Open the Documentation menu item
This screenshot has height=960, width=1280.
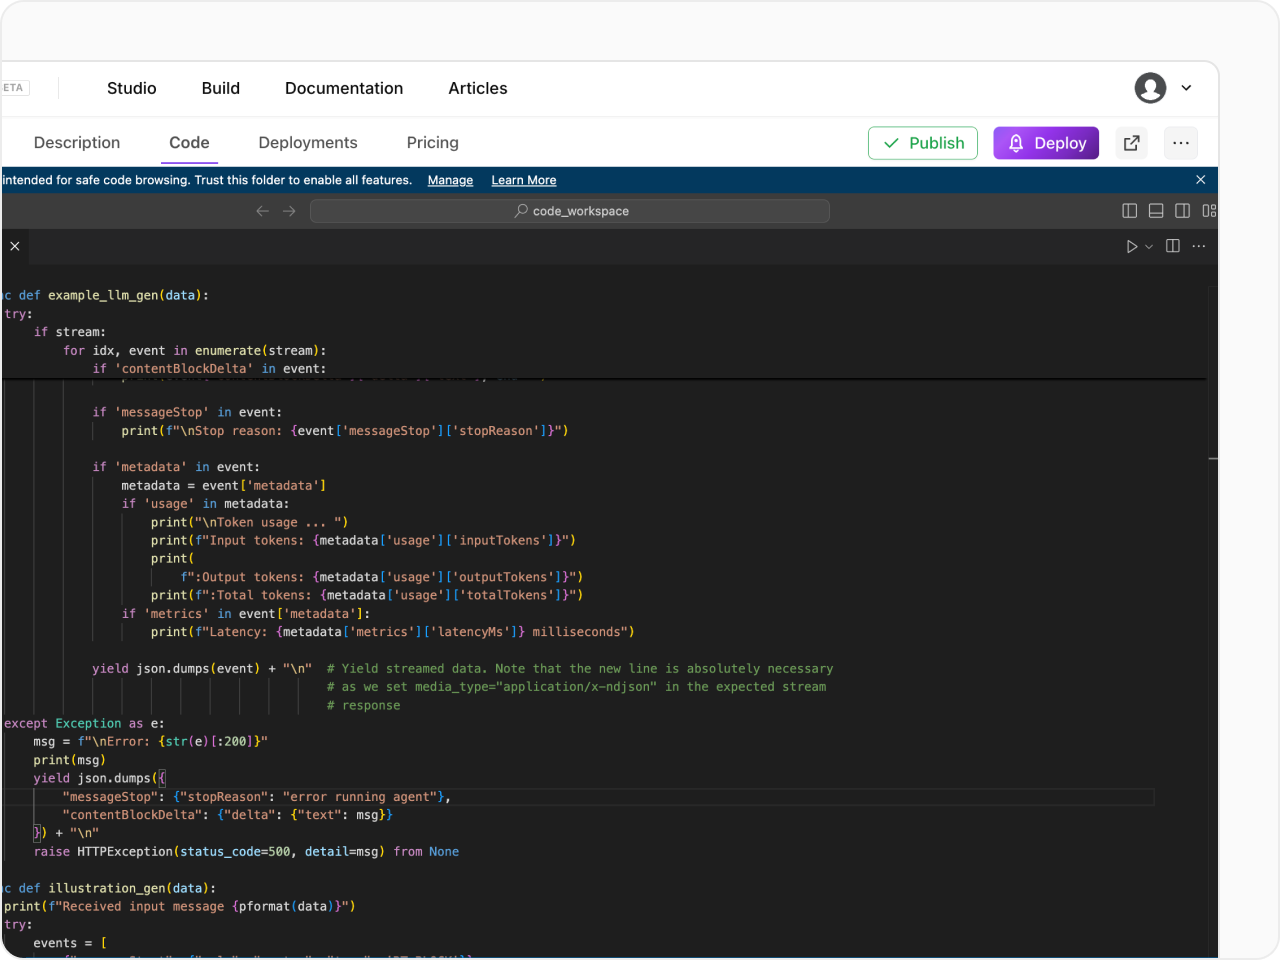[x=344, y=88]
